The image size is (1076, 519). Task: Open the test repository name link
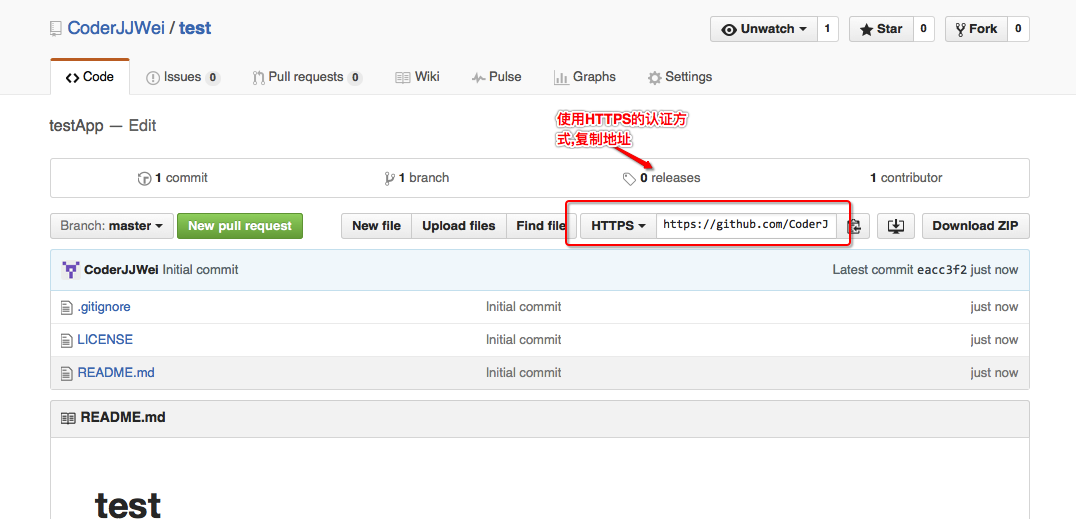195,29
